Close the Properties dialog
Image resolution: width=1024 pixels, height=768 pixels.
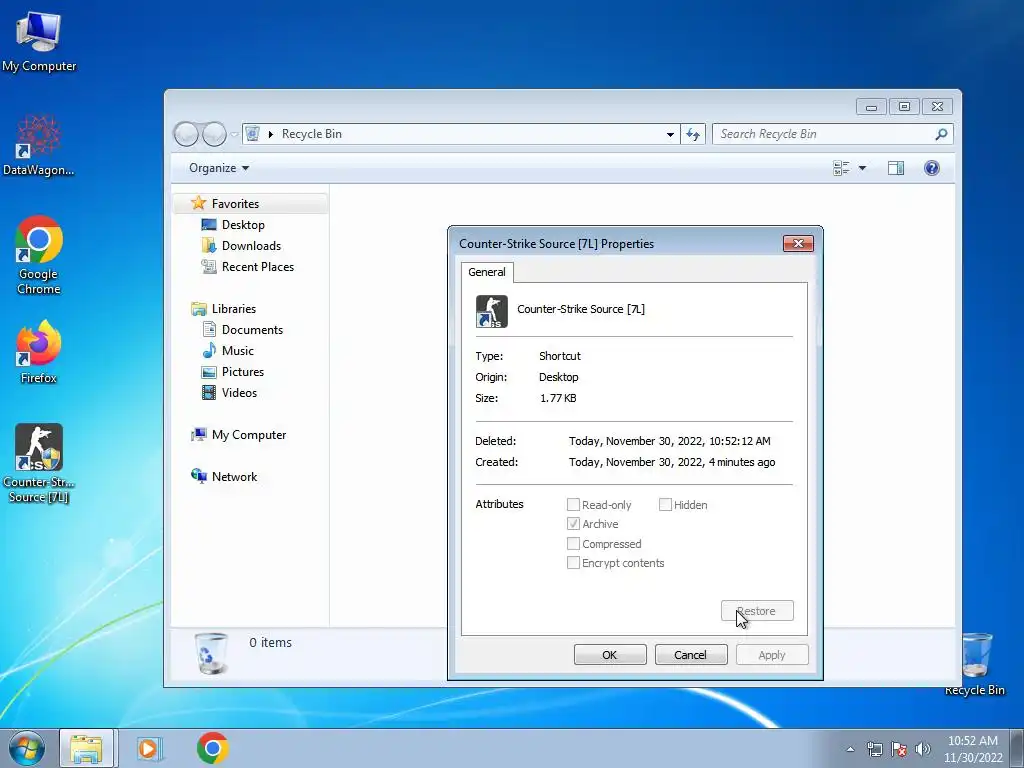pos(798,244)
